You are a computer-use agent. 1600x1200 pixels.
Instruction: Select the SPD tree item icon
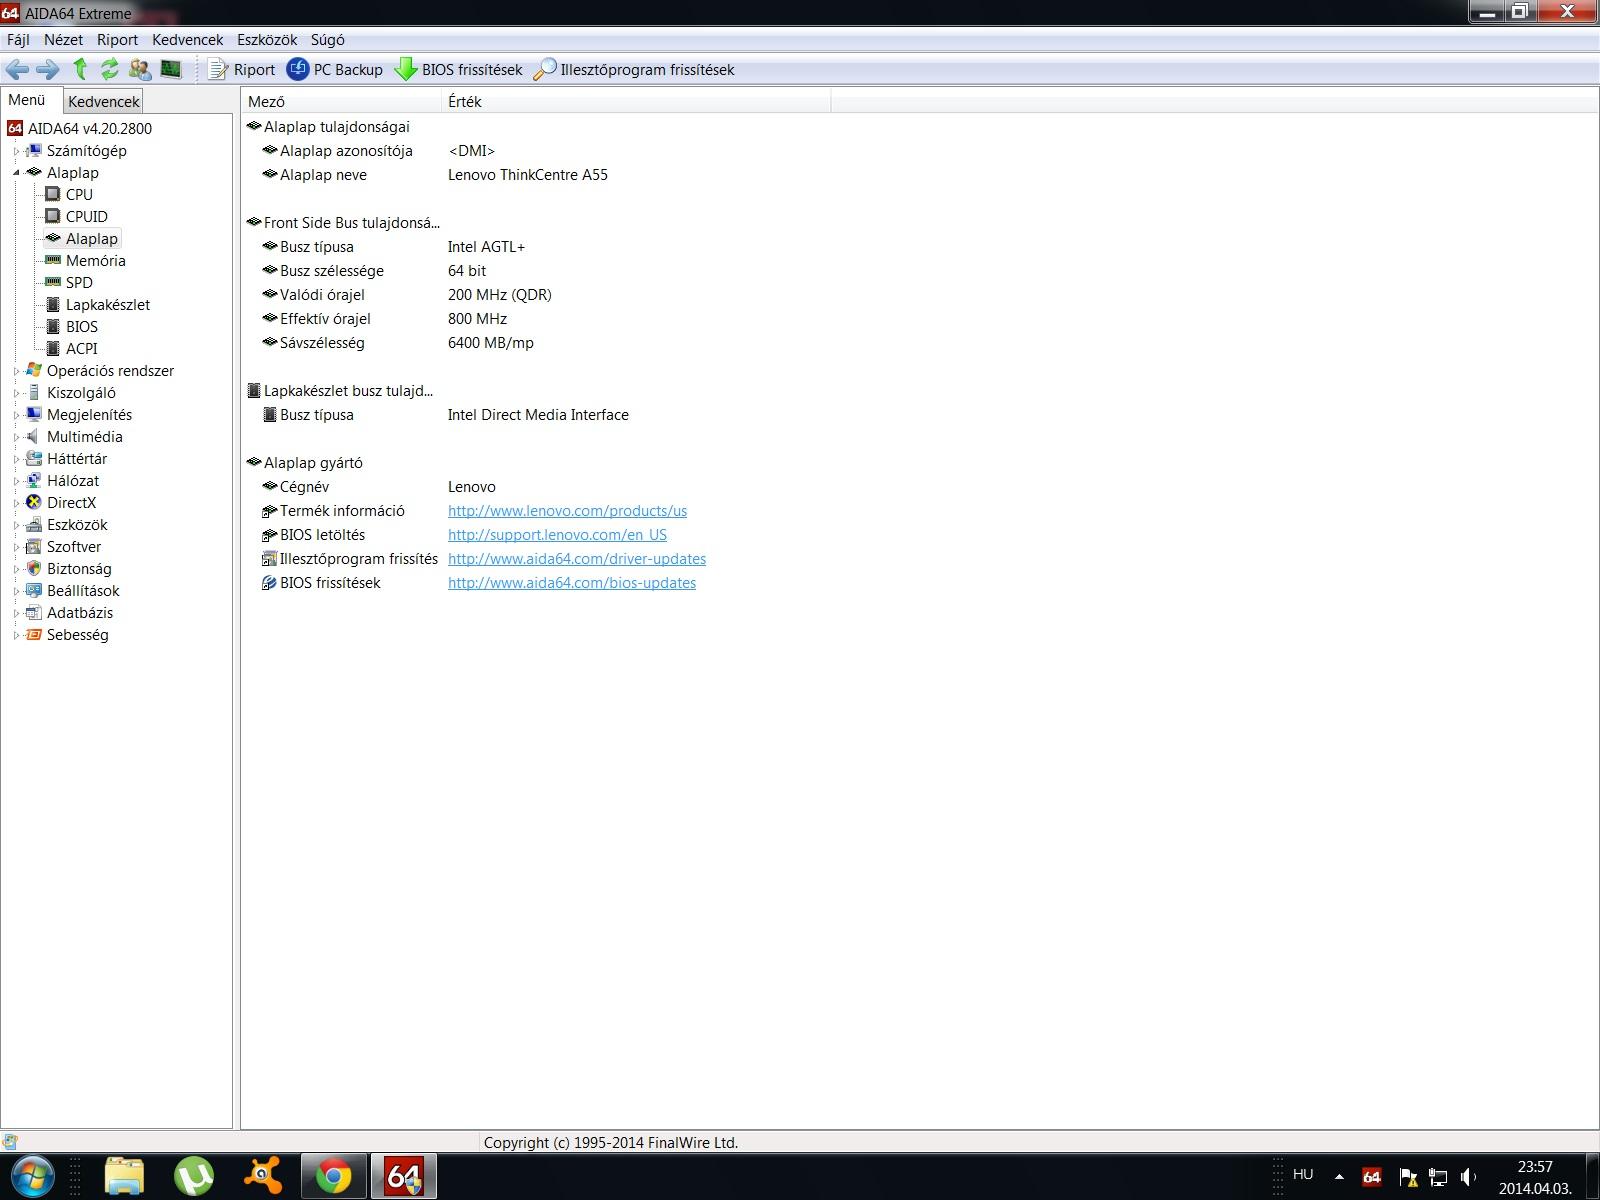pyautogui.click(x=53, y=282)
